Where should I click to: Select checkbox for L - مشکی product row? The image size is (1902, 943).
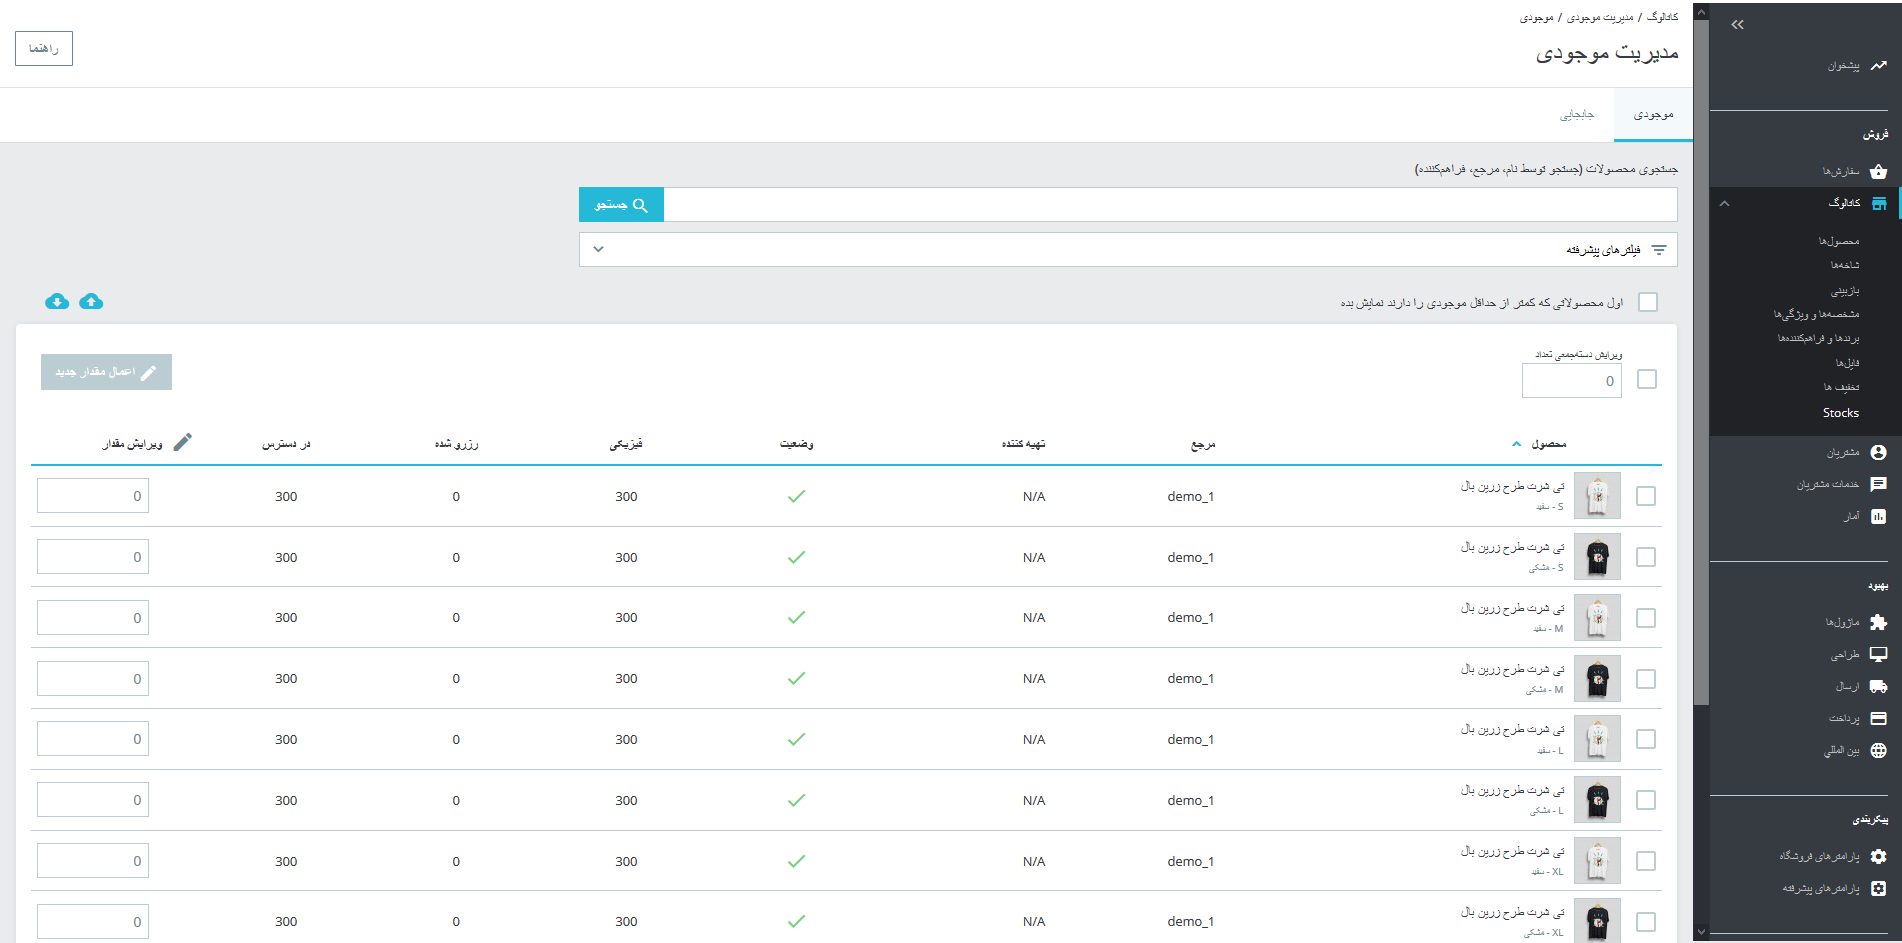[x=1646, y=800]
